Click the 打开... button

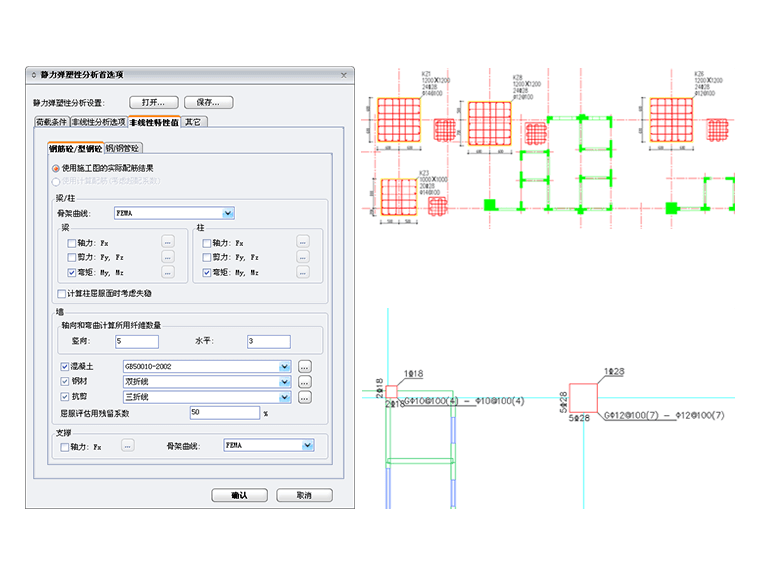coord(154,102)
